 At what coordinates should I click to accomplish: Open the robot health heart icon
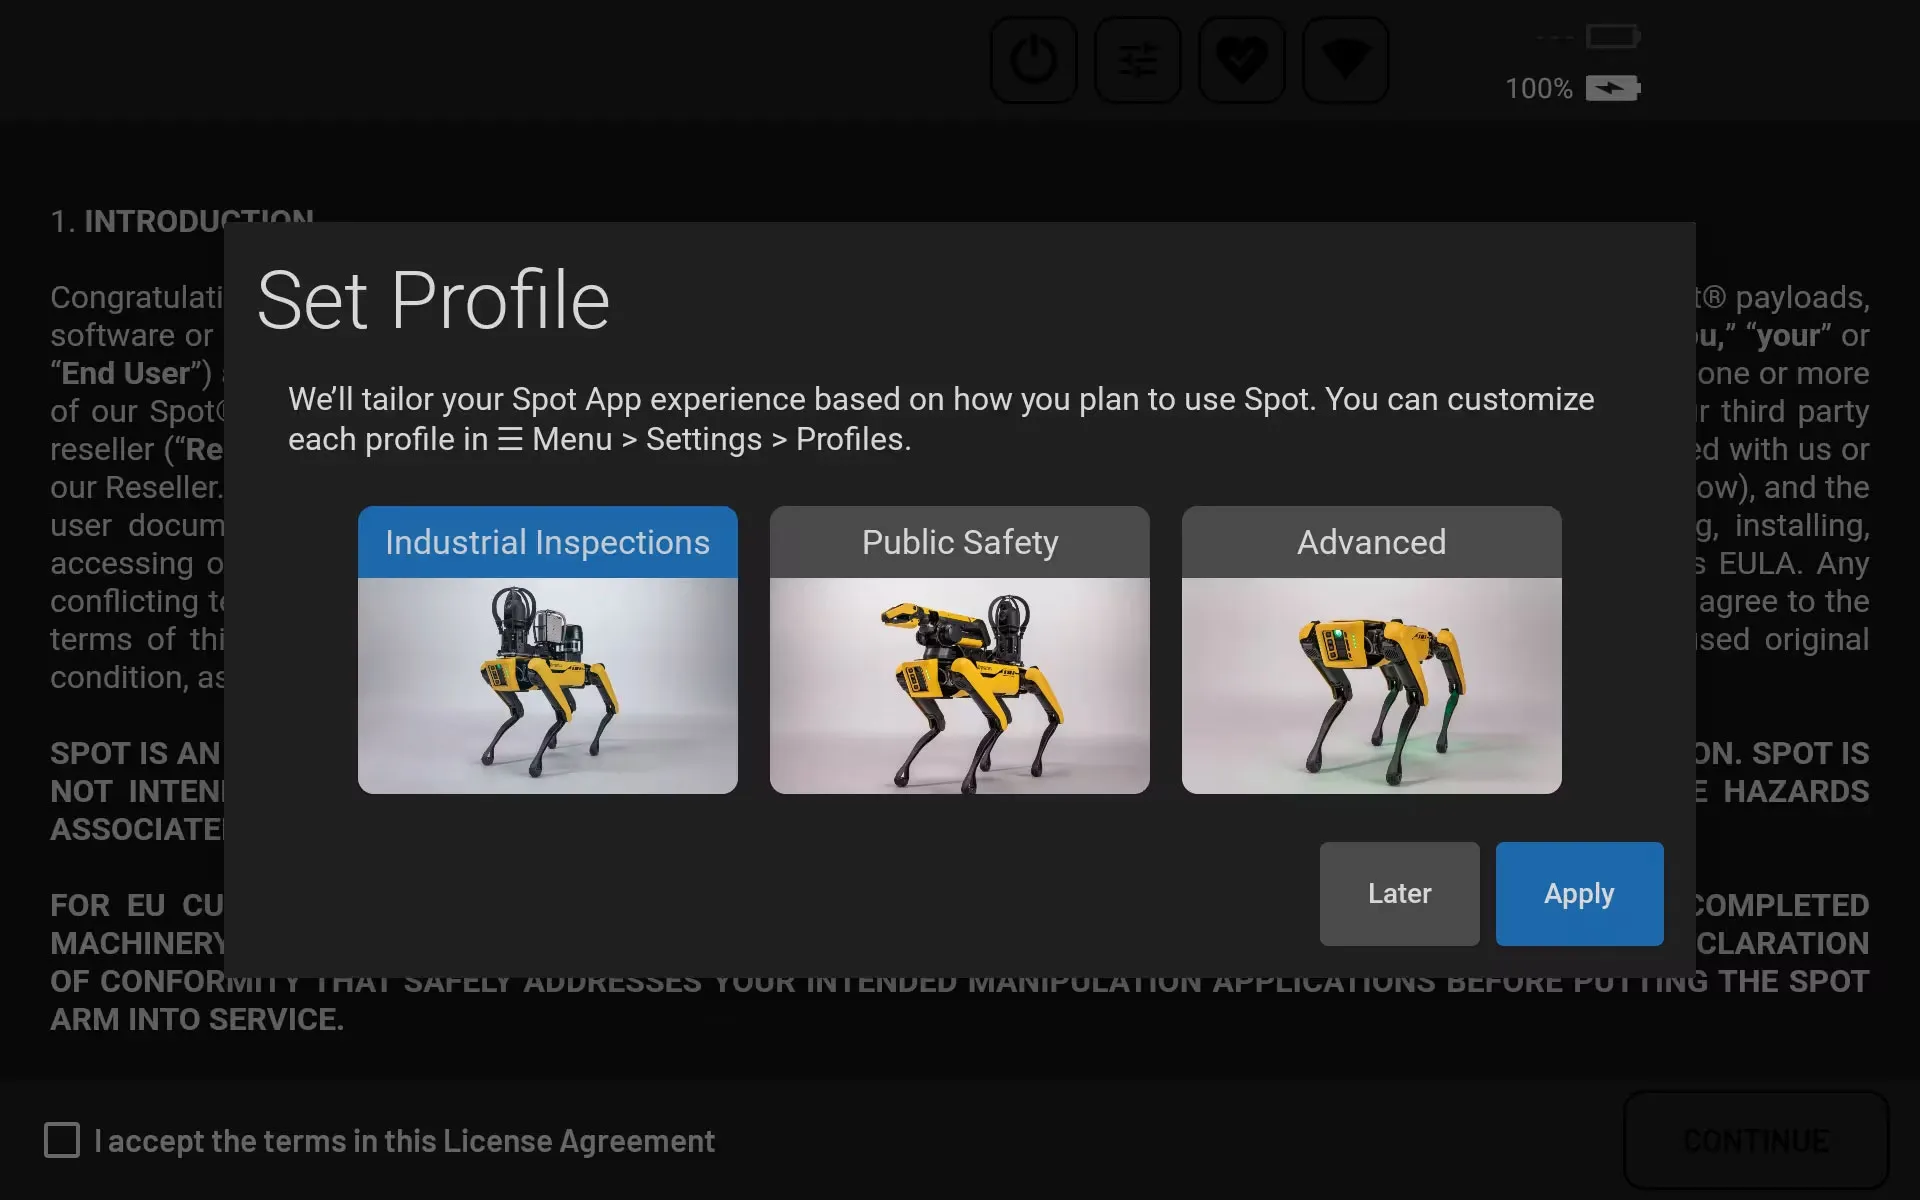(1242, 60)
